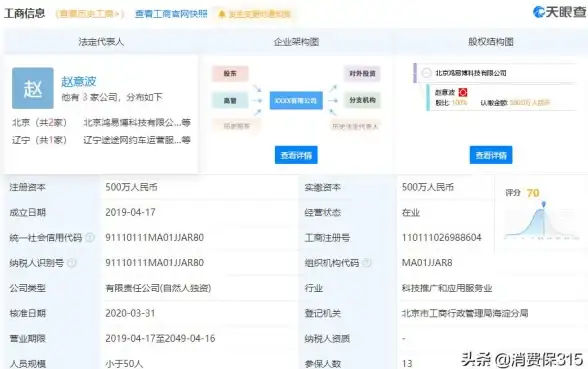Click the 辽宁（共1家）region label
This screenshot has height=369, width=588.
pos(39,140)
